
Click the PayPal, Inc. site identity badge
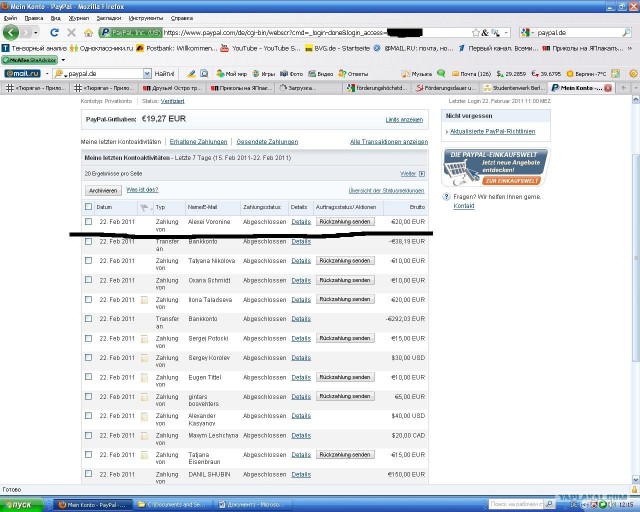click(x=131, y=33)
